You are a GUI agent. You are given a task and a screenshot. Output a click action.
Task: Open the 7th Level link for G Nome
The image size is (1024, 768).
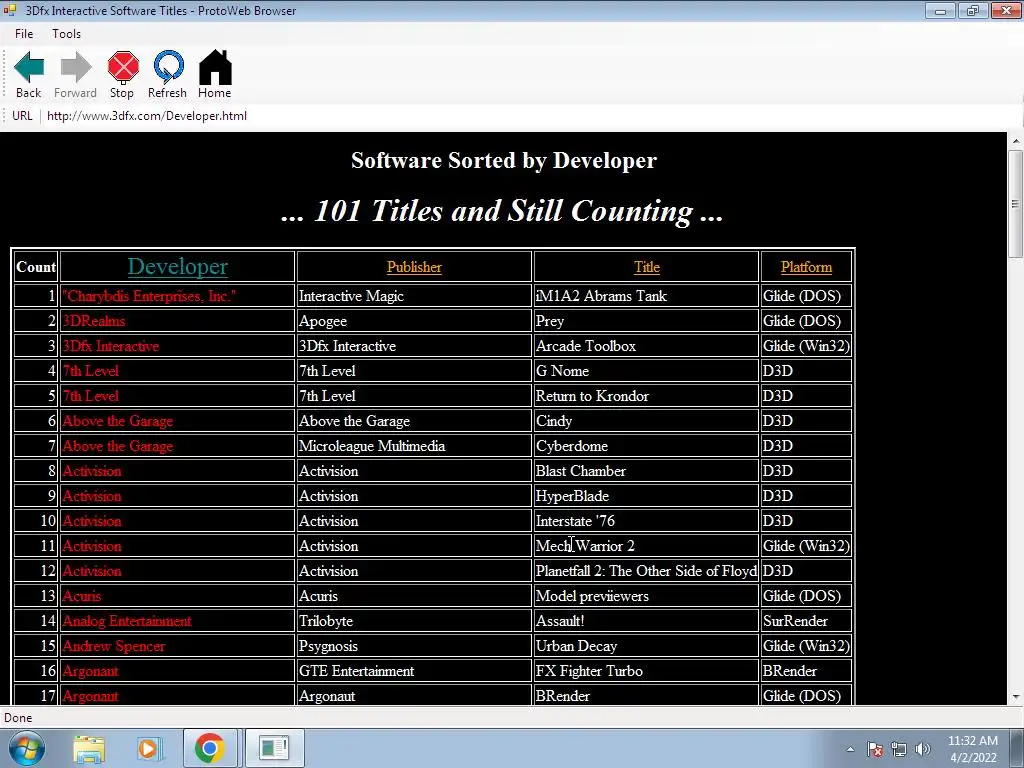91,371
